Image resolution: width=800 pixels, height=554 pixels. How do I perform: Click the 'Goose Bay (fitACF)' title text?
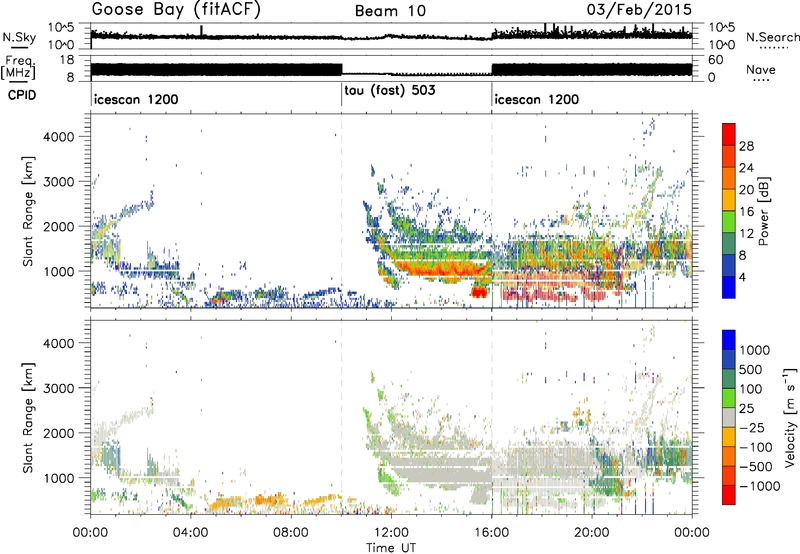[x=176, y=10]
